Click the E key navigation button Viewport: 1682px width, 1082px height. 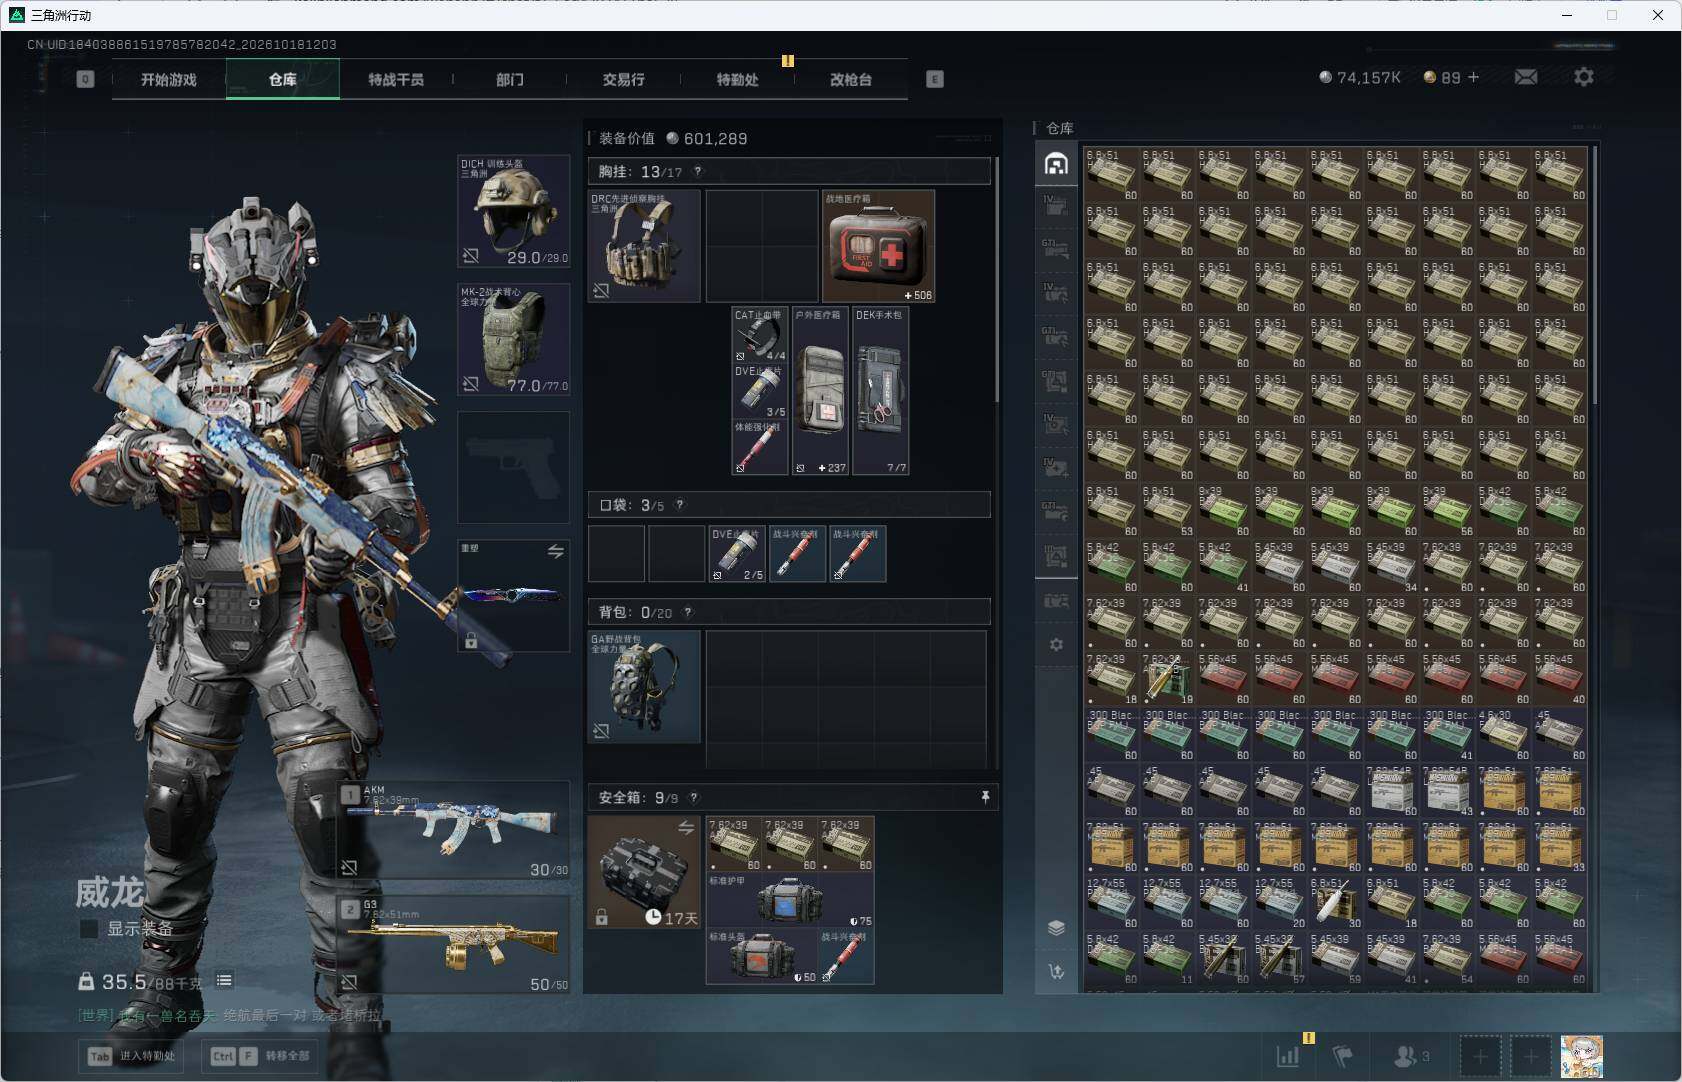(x=935, y=79)
